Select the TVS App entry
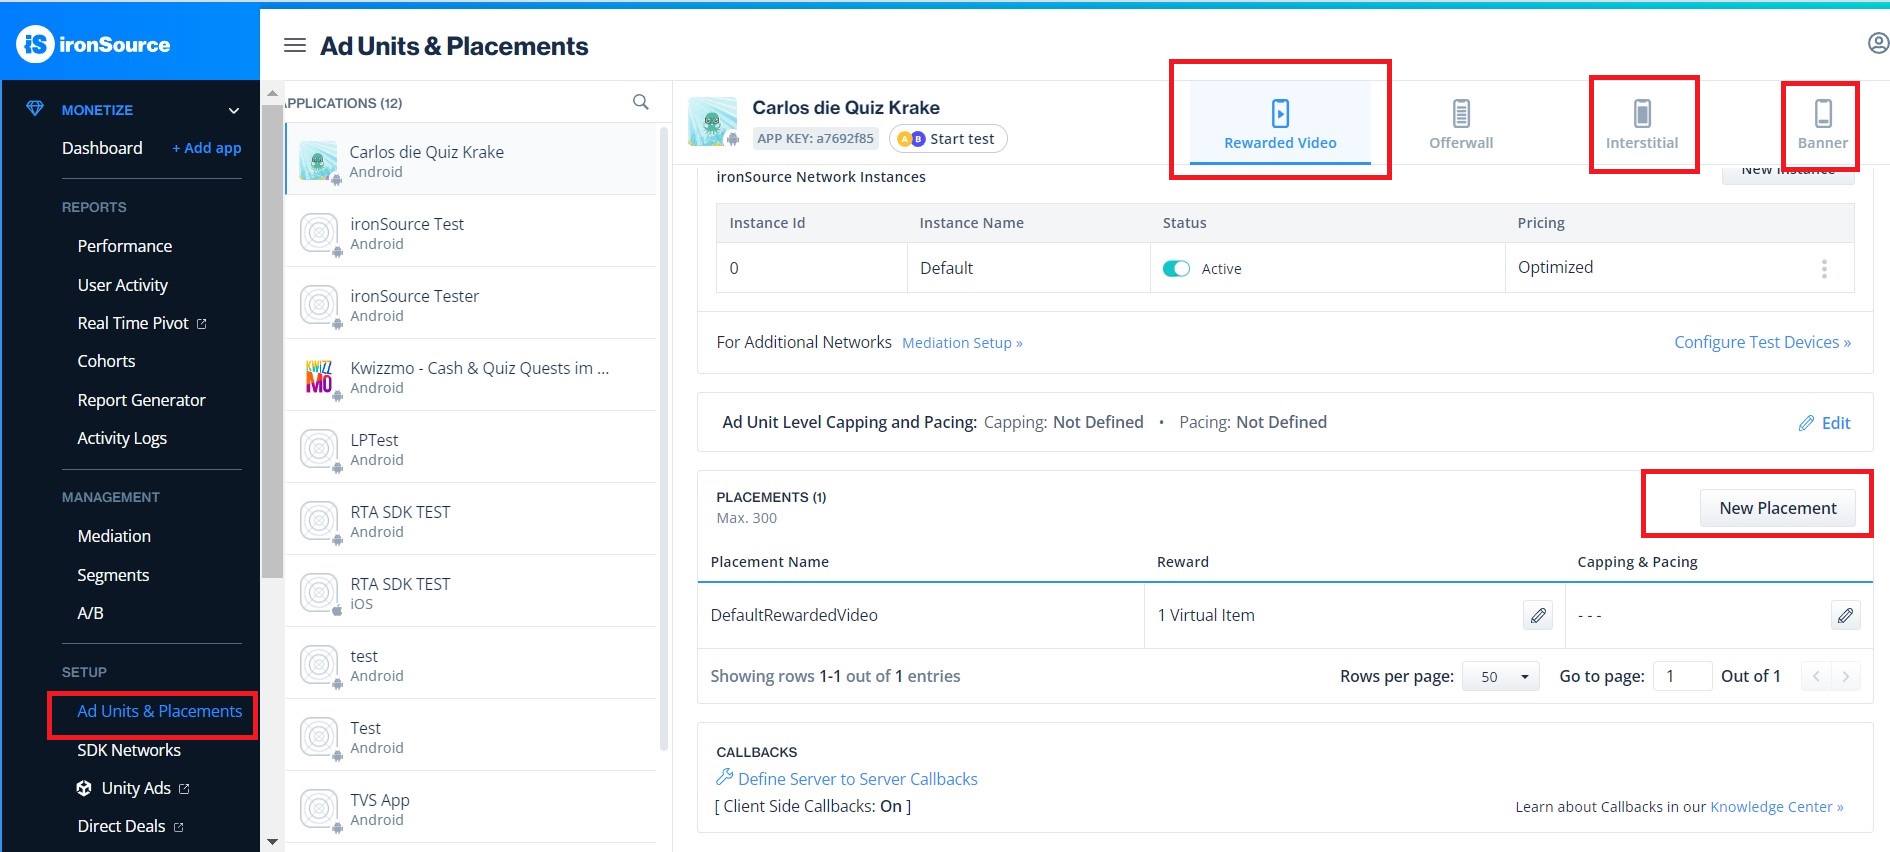This screenshot has width=1890, height=852. [470, 807]
